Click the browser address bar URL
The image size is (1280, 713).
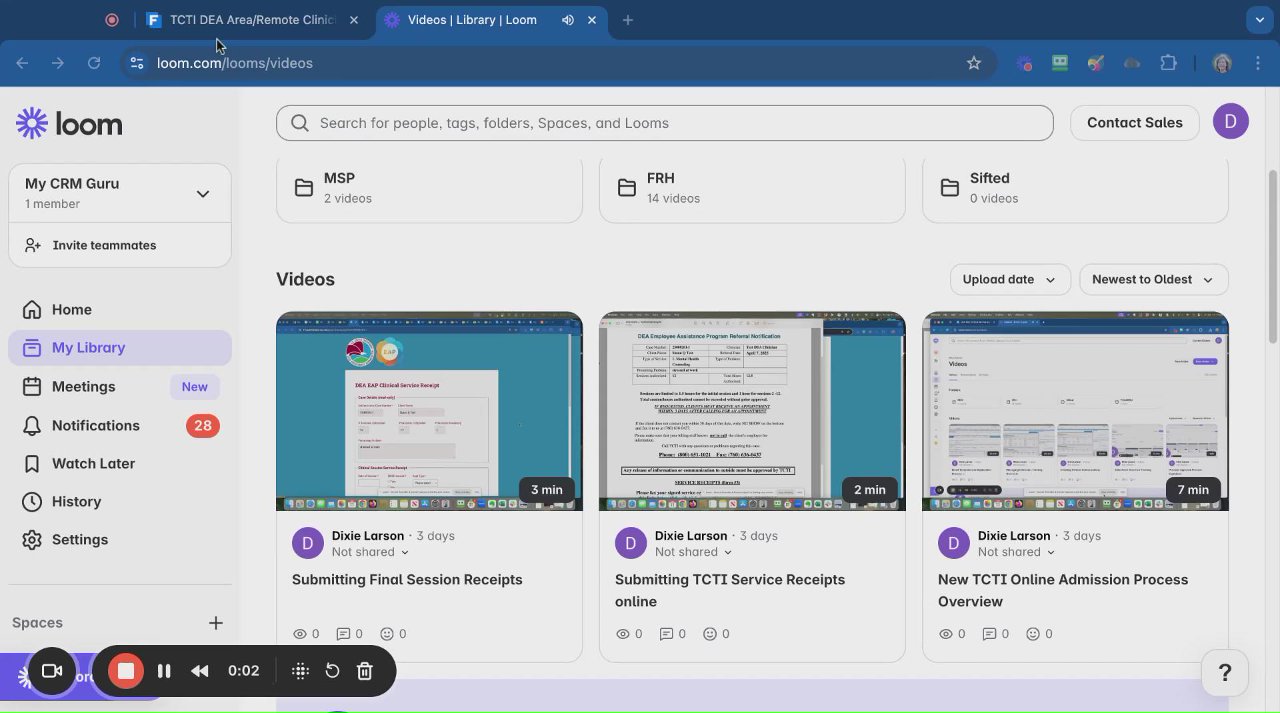235,63
